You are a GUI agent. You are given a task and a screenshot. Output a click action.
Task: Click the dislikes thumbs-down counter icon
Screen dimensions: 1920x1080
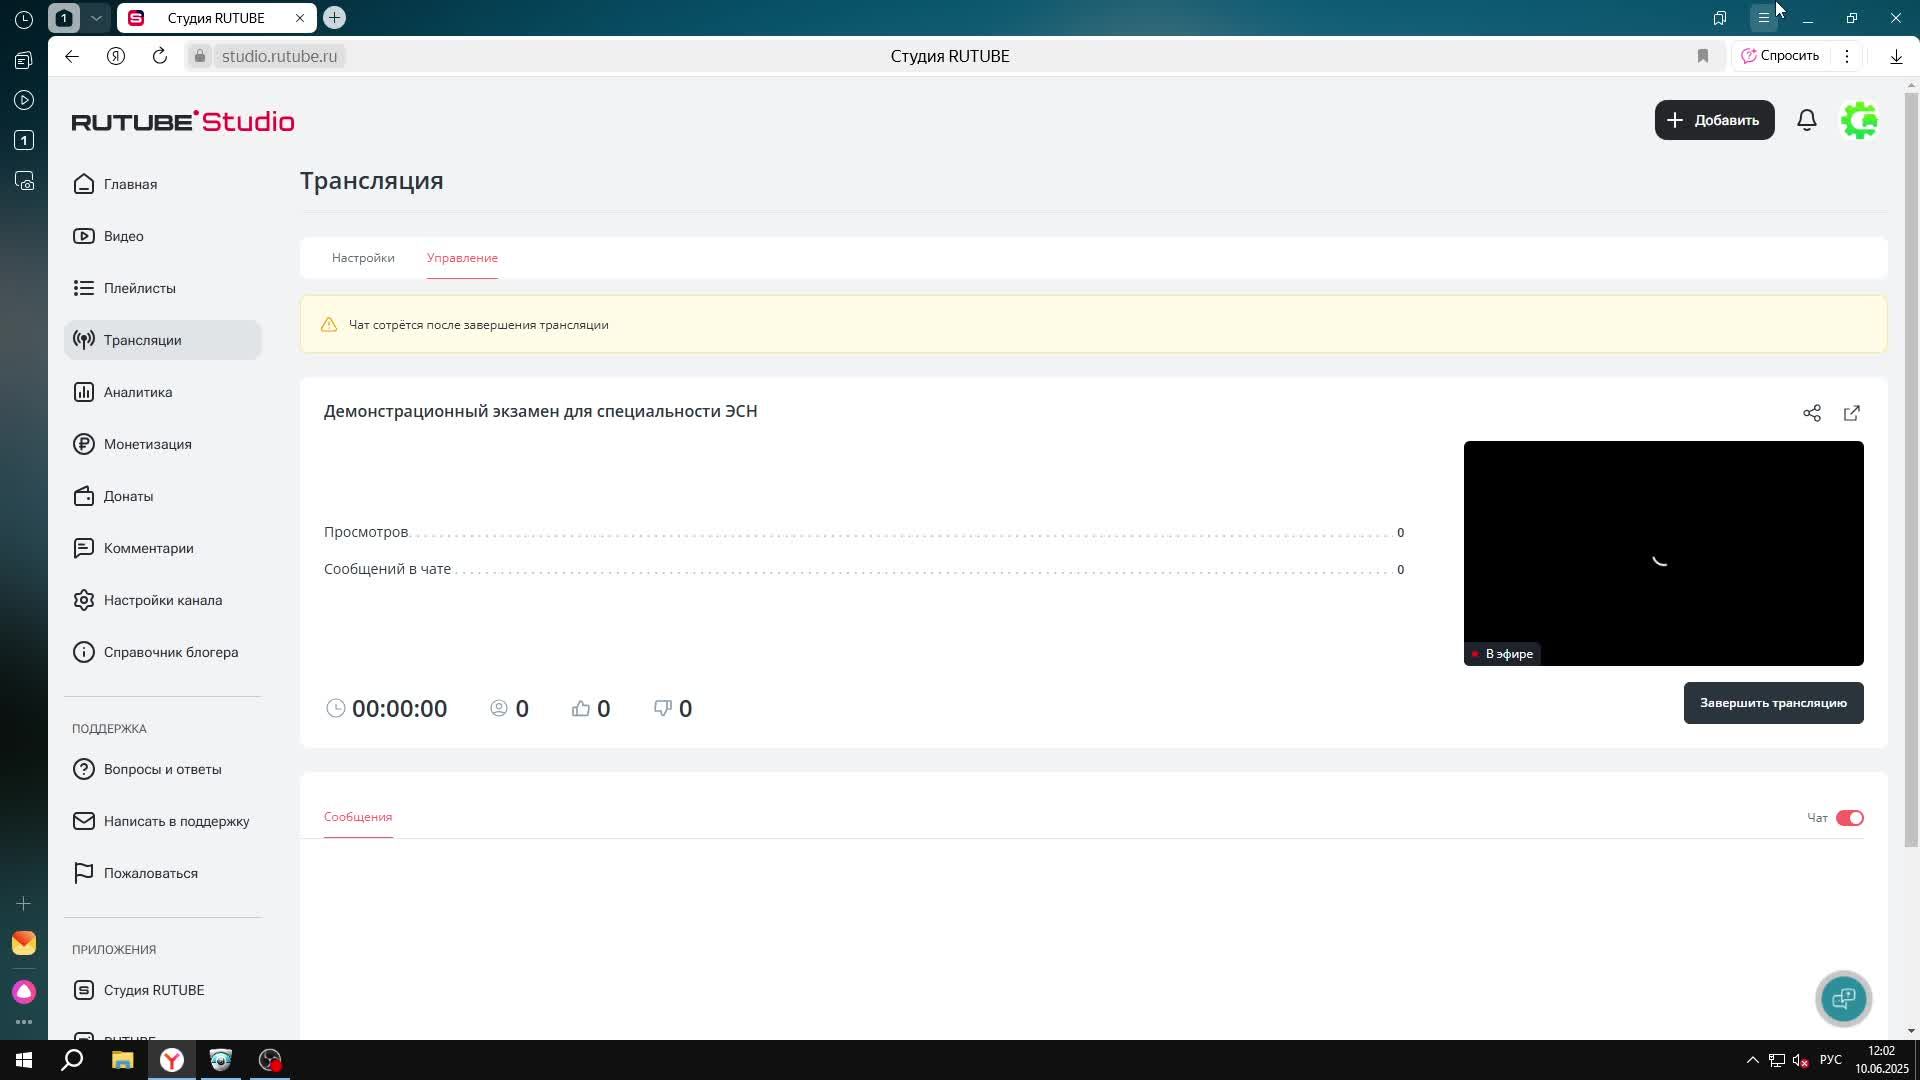(663, 708)
